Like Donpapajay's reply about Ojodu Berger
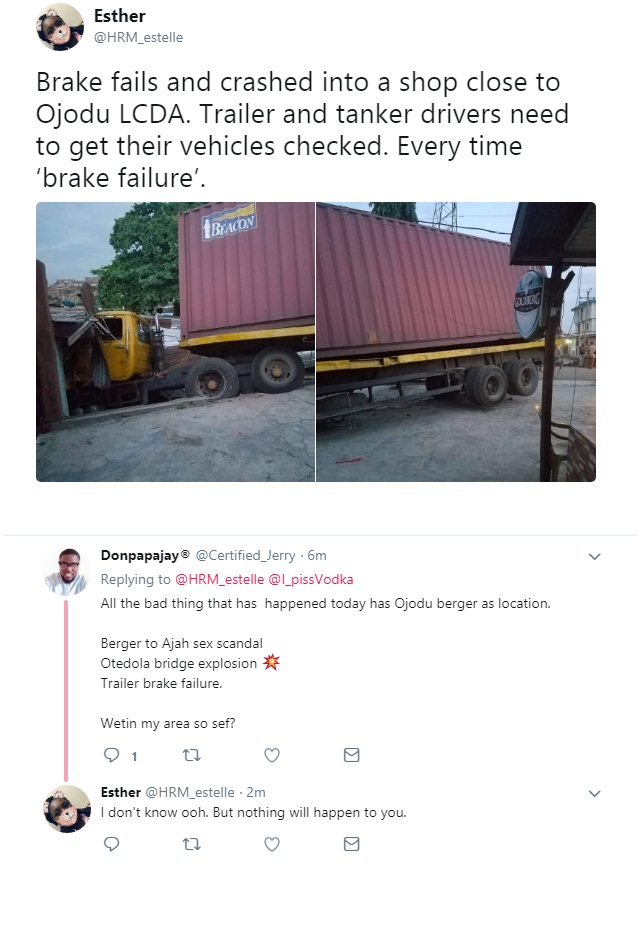This screenshot has width=637, height=948. [271, 756]
